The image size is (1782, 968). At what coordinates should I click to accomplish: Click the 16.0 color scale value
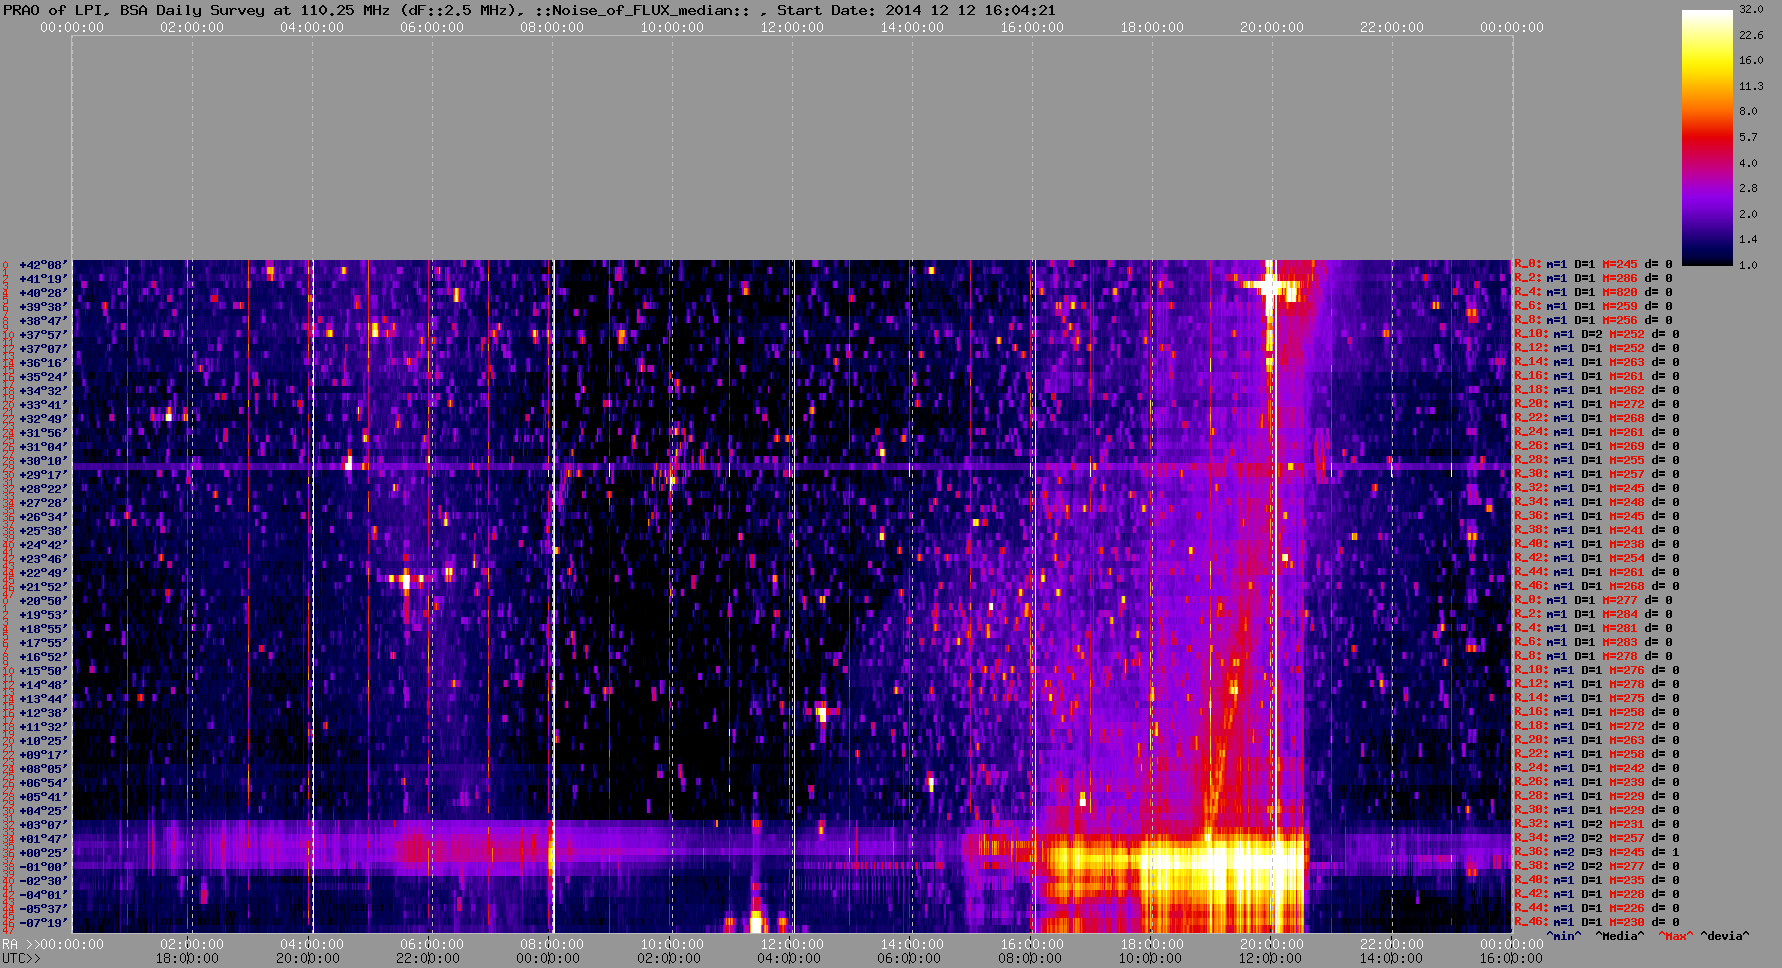point(1751,60)
